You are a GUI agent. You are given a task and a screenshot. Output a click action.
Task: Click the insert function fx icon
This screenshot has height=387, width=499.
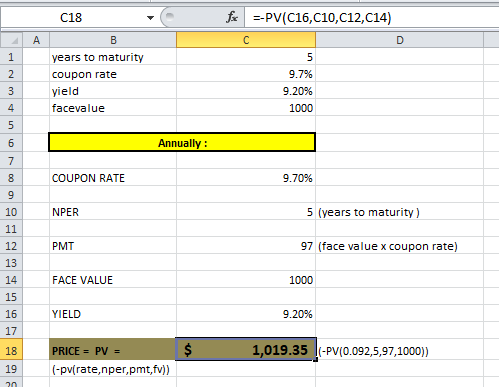[x=232, y=17]
